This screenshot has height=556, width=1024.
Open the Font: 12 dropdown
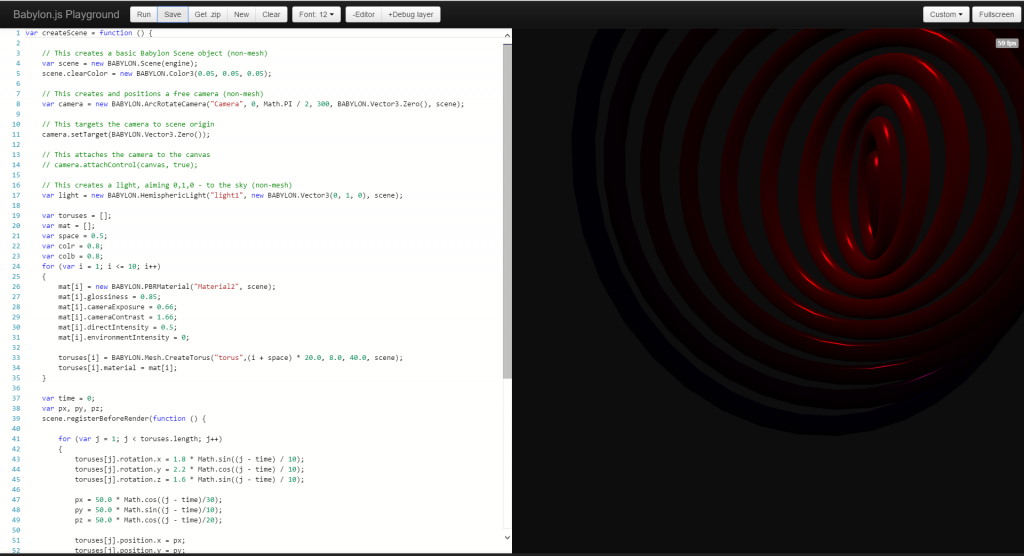click(x=316, y=14)
